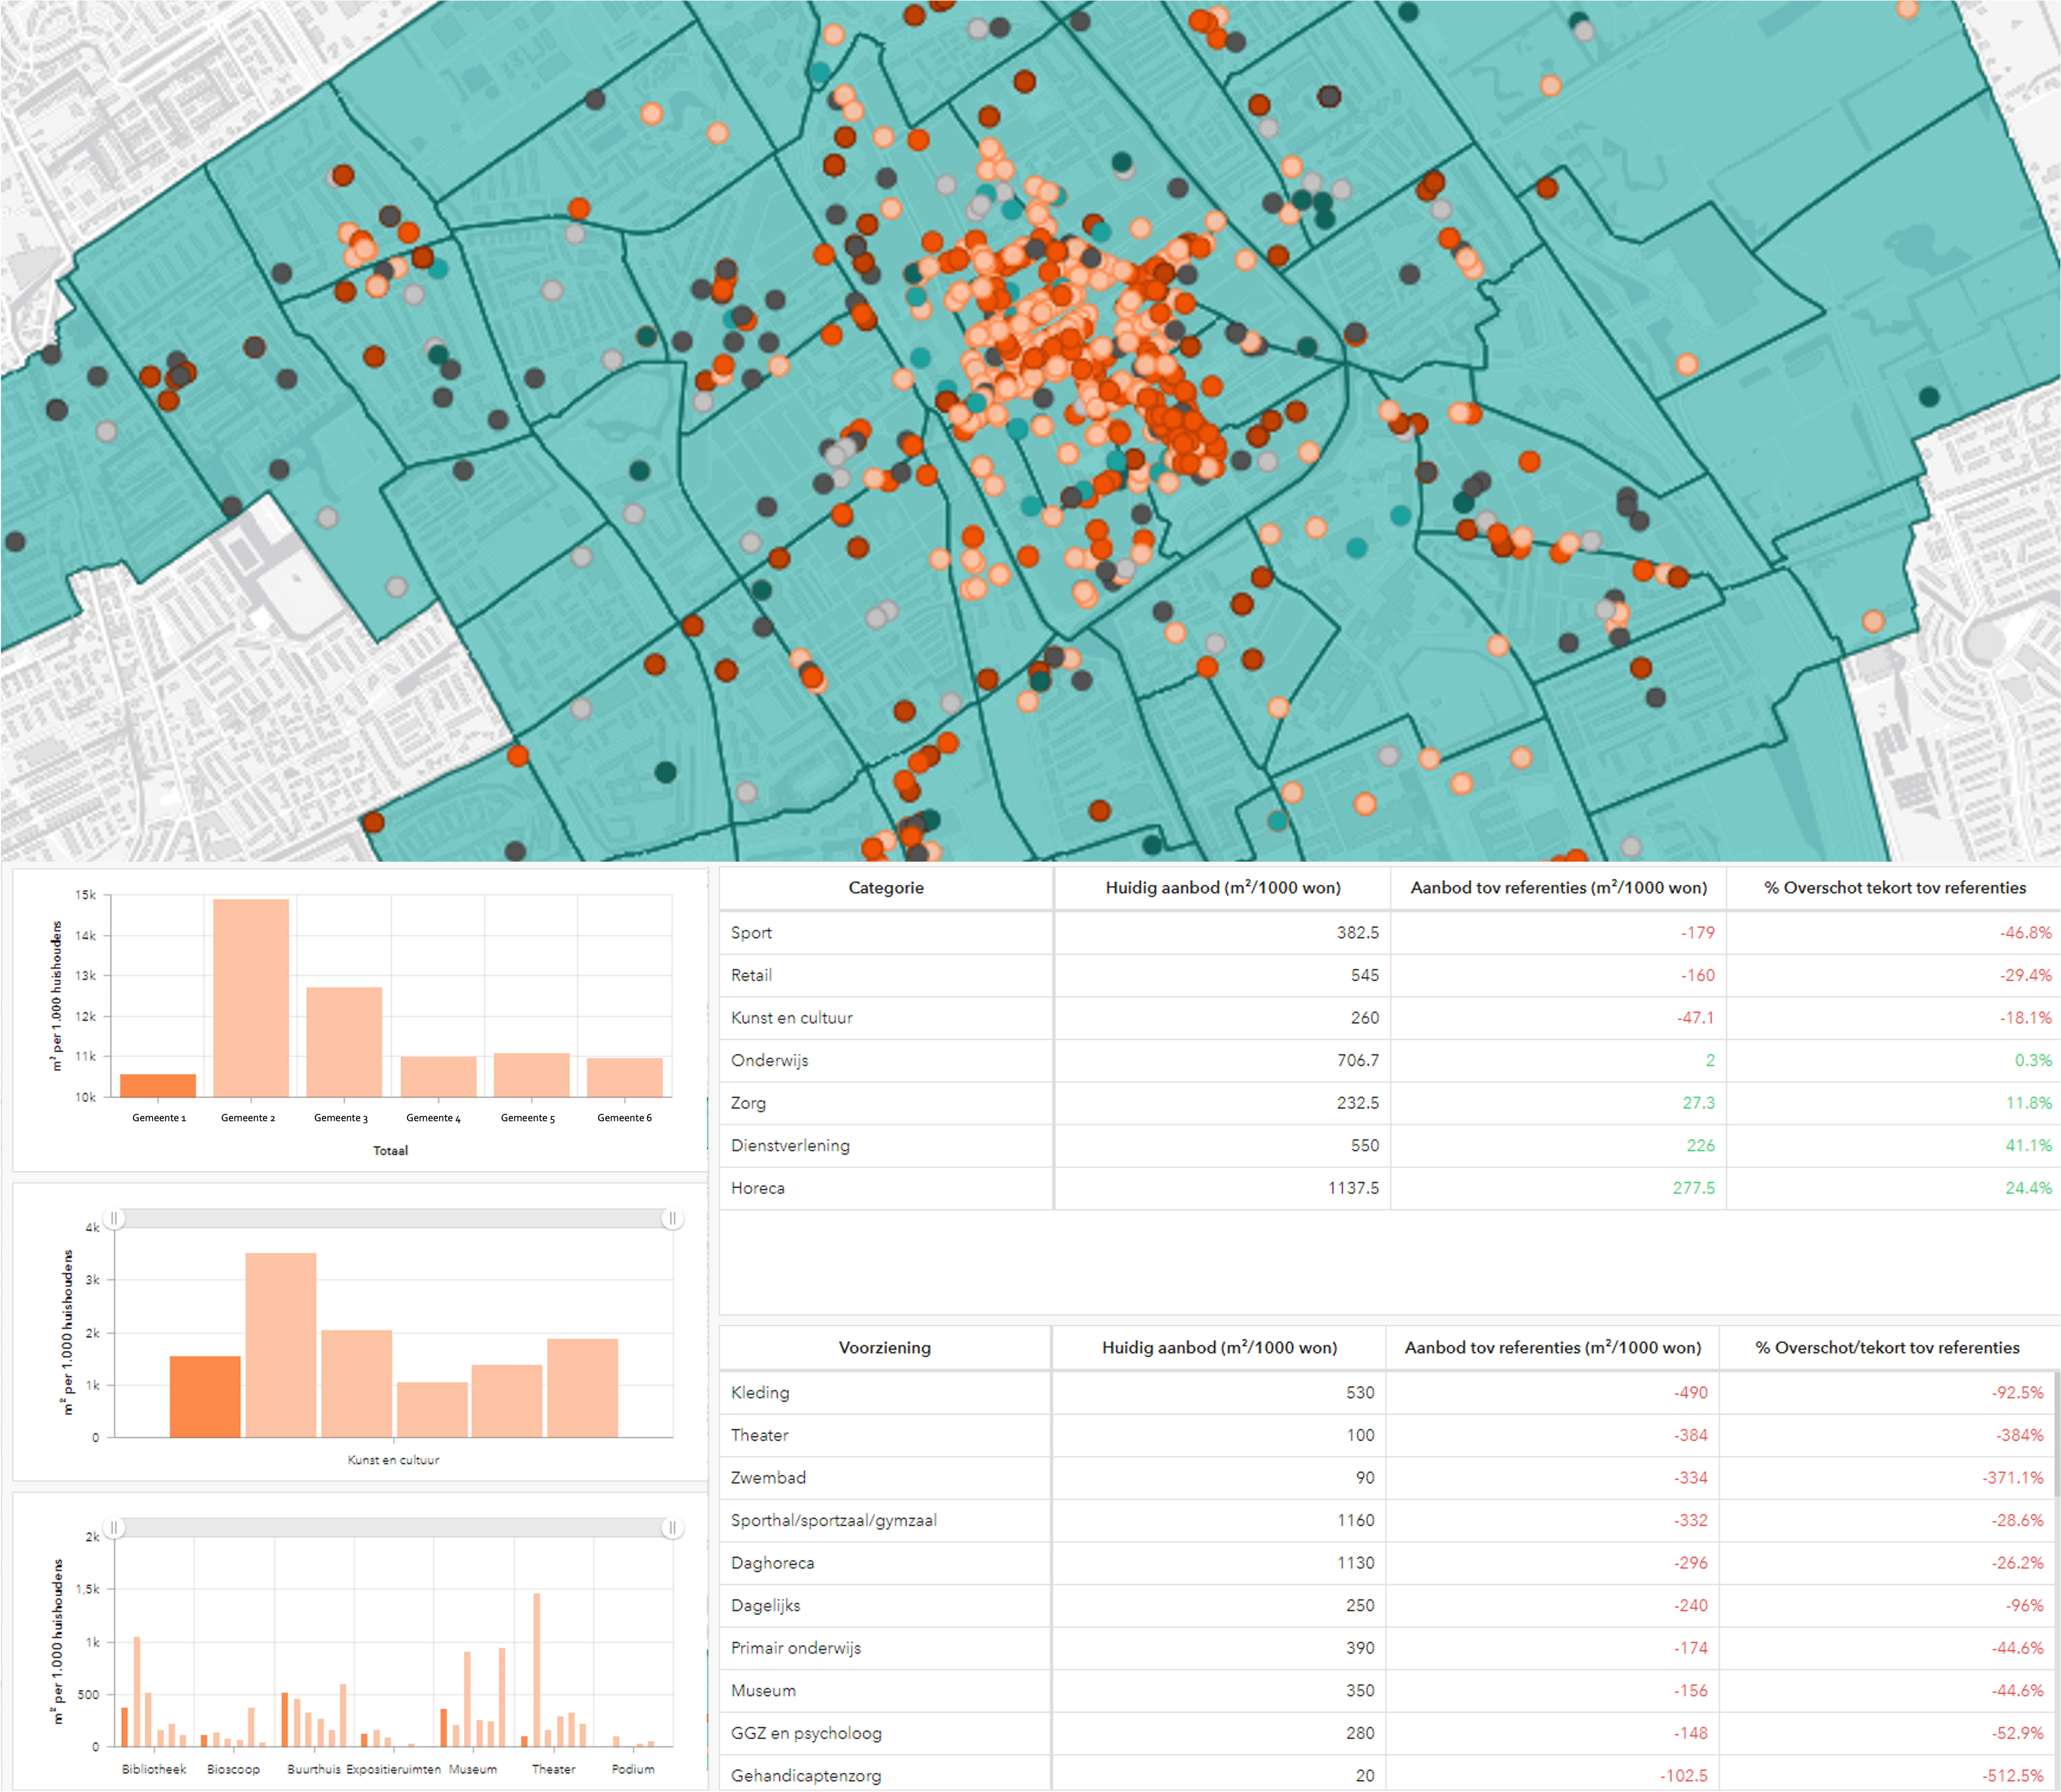
Task: Select the Gemeente 2 bar in Totaal chart
Action: coord(251,998)
